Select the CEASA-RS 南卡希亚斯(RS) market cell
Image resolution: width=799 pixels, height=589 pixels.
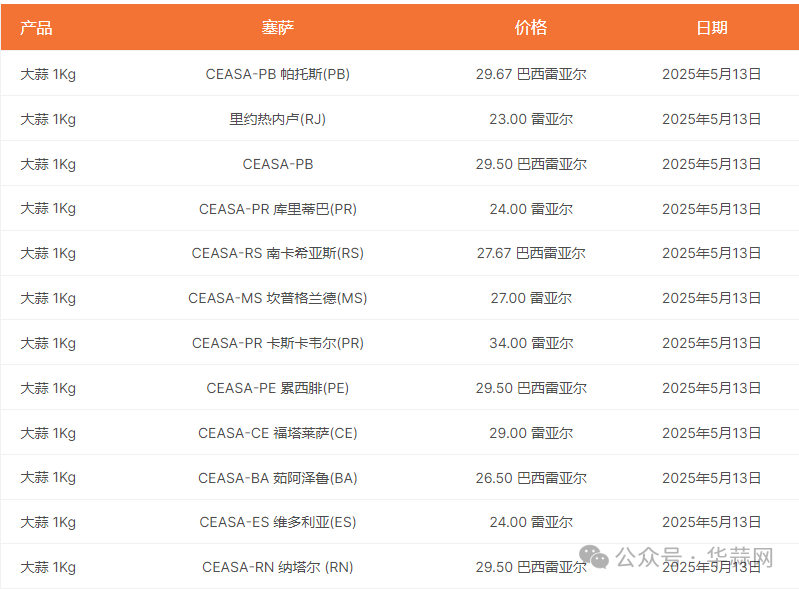click(x=277, y=253)
